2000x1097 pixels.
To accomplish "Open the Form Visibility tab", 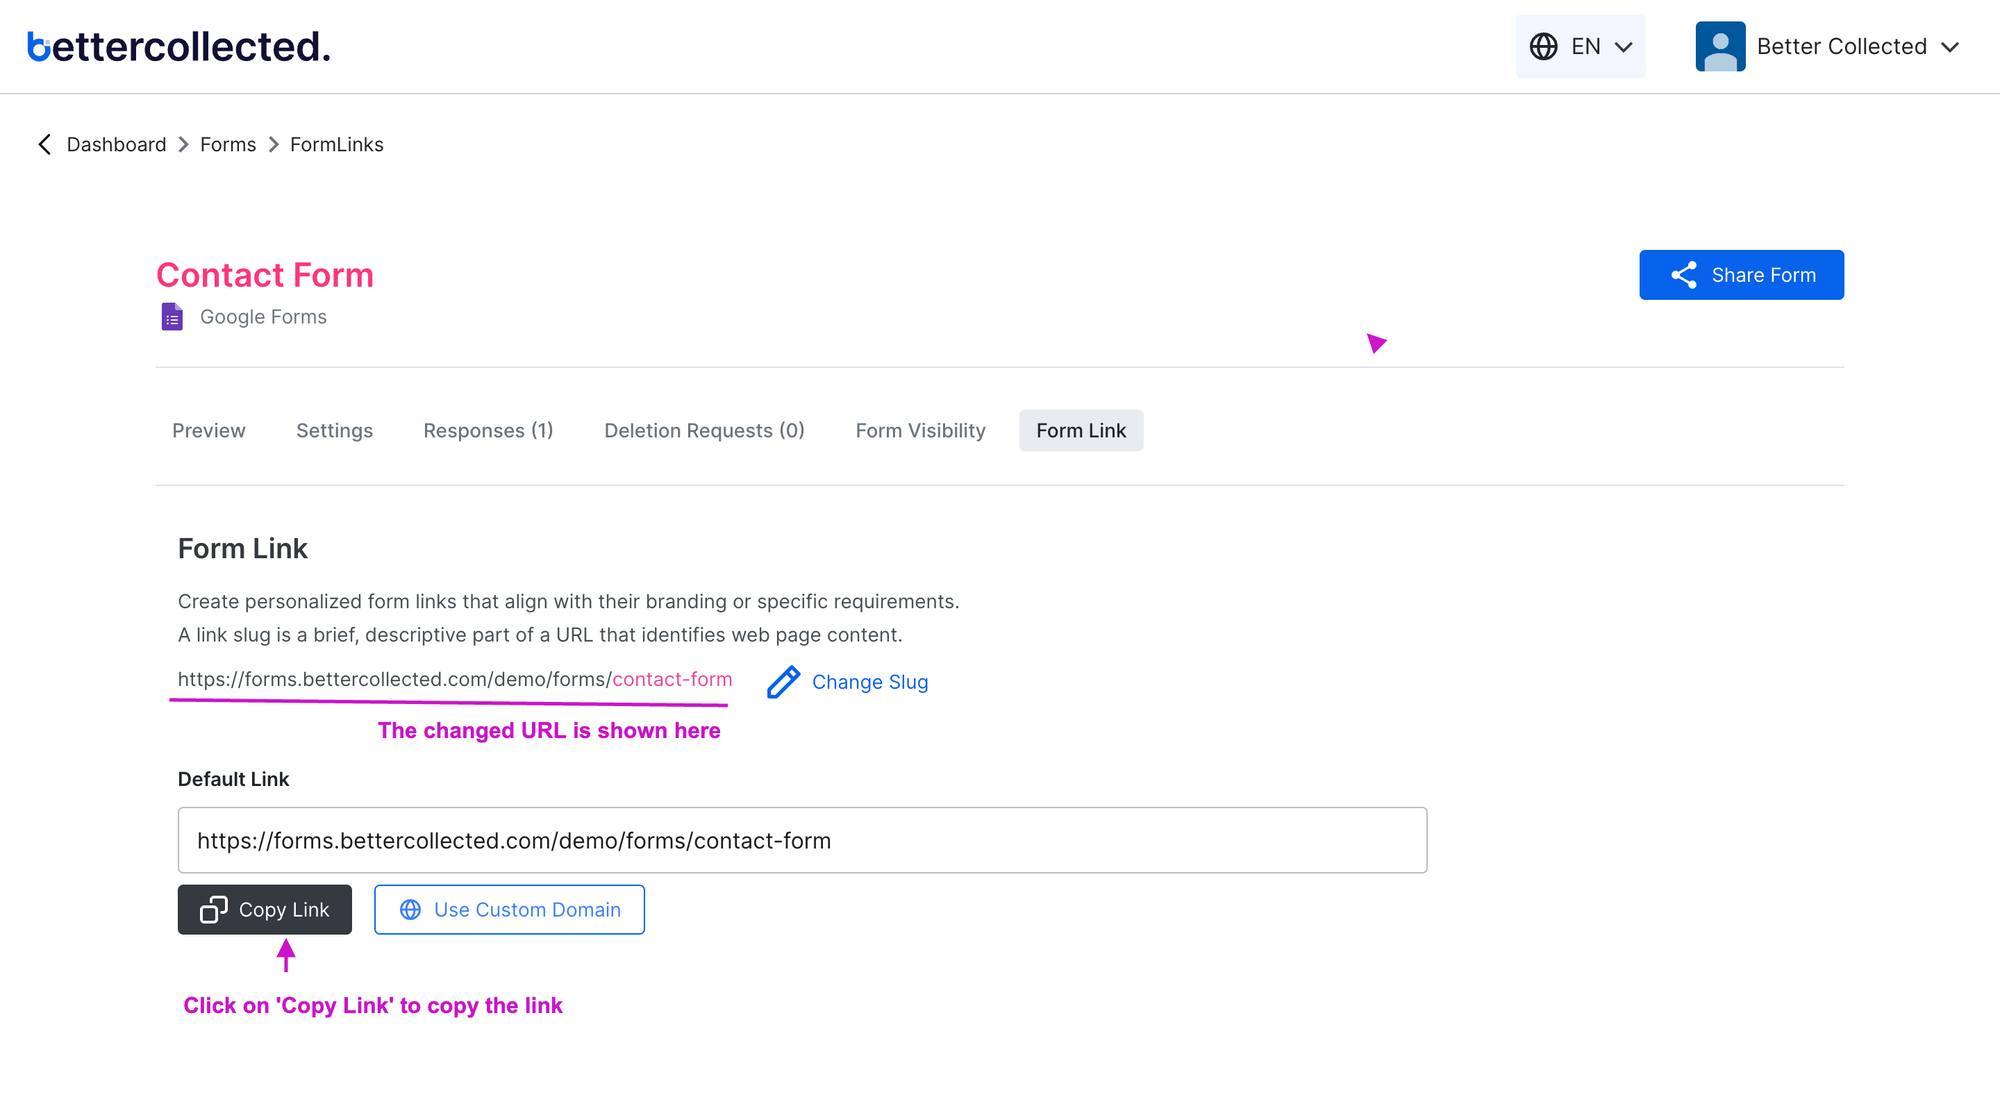I will coord(920,430).
